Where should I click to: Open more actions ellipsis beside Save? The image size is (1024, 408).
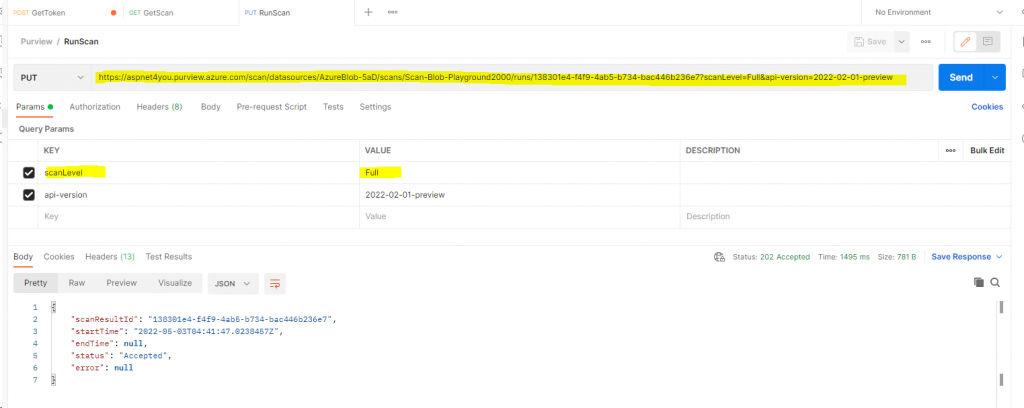[925, 41]
